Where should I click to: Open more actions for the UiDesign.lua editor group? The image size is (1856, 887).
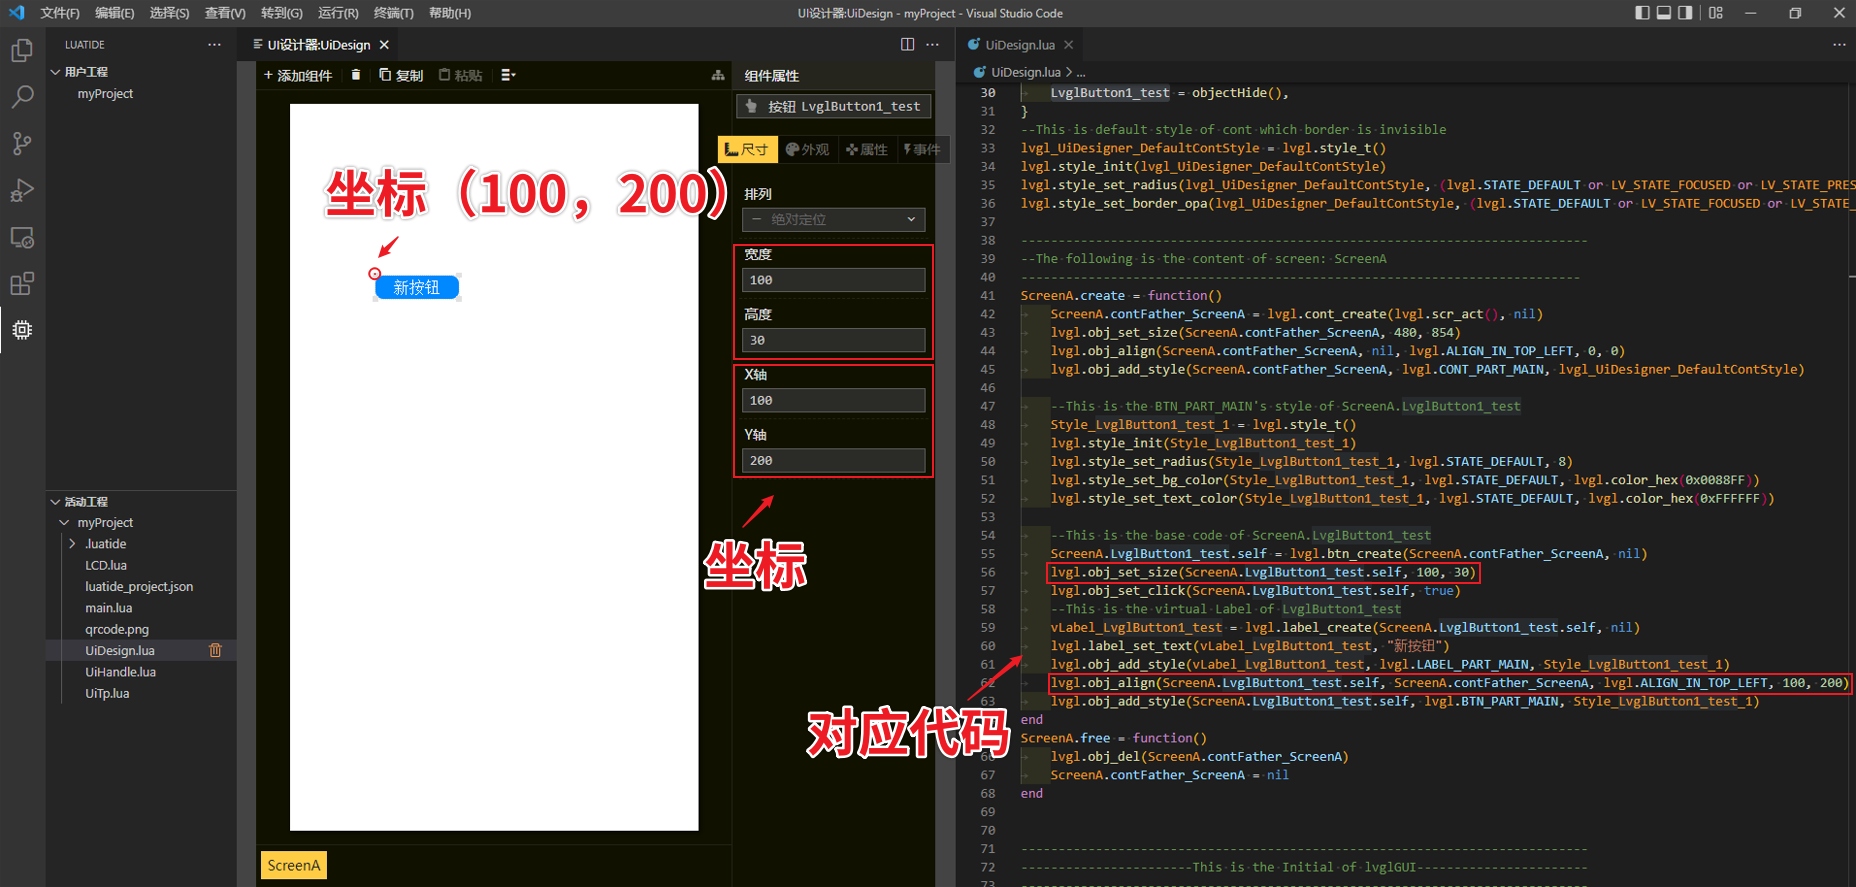click(x=1839, y=44)
